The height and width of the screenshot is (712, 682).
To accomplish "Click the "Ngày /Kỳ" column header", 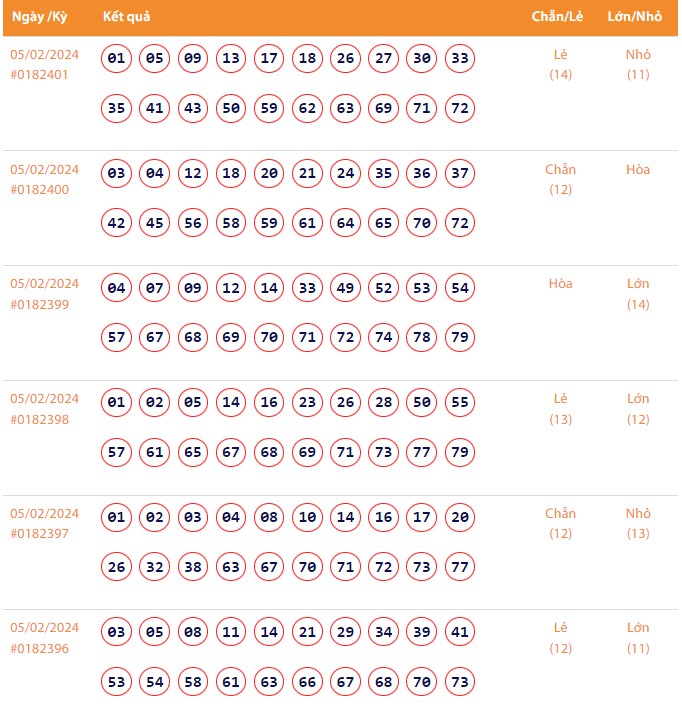I will click(39, 17).
